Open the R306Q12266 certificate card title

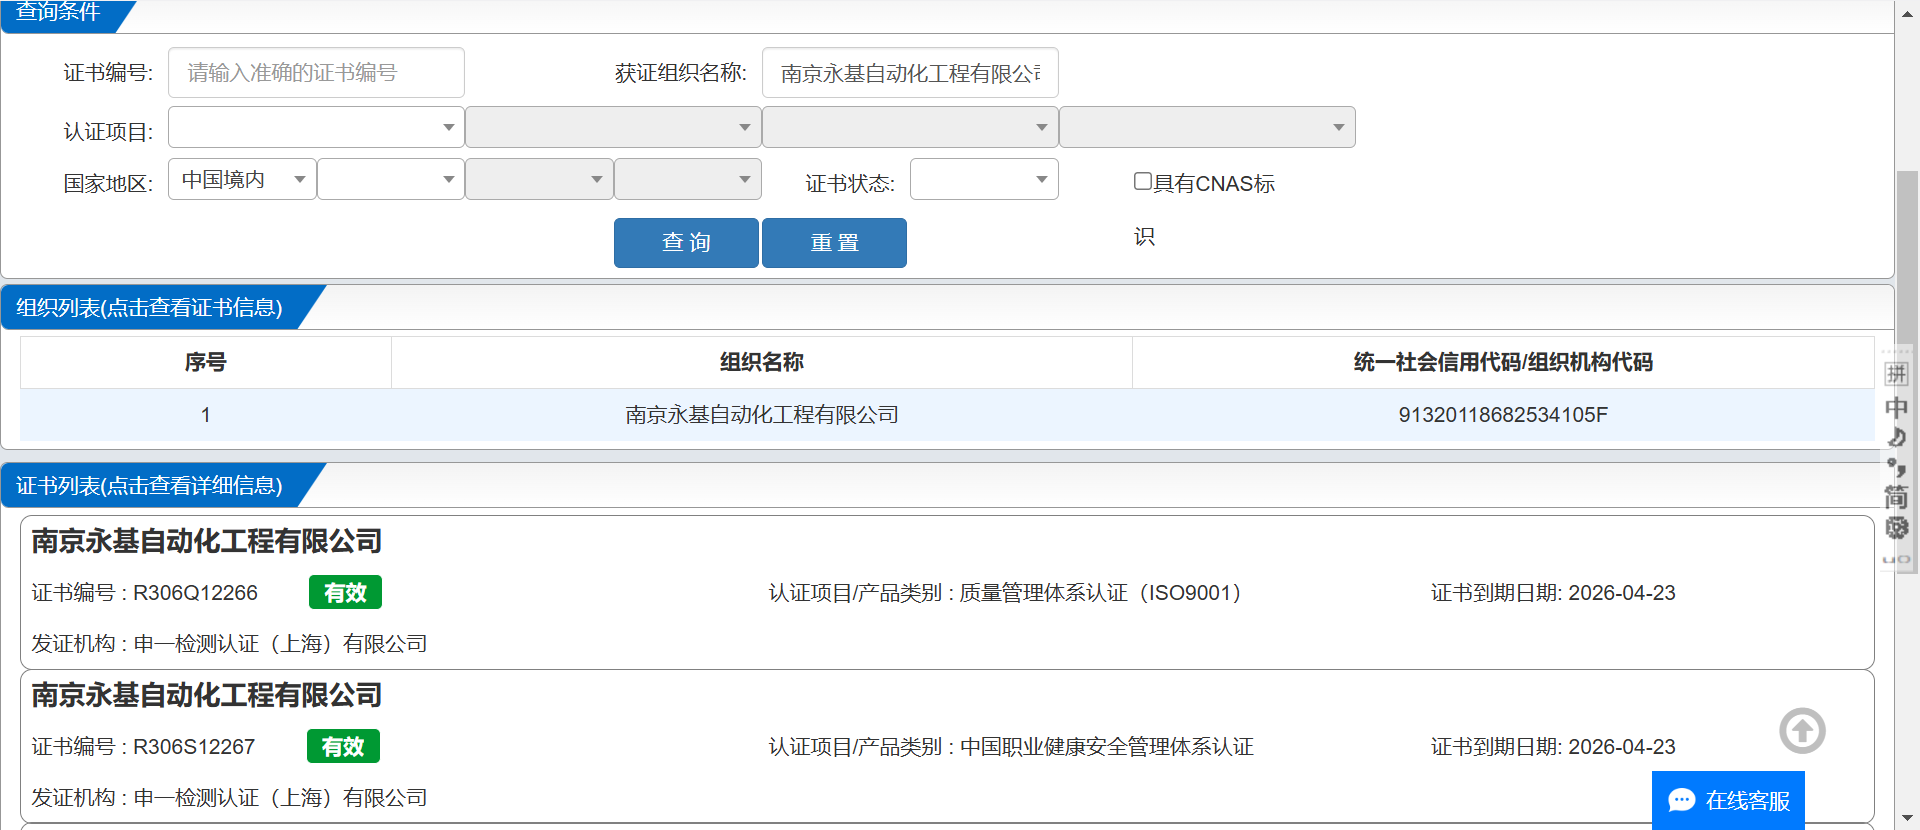pyautogui.click(x=207, y=541)
